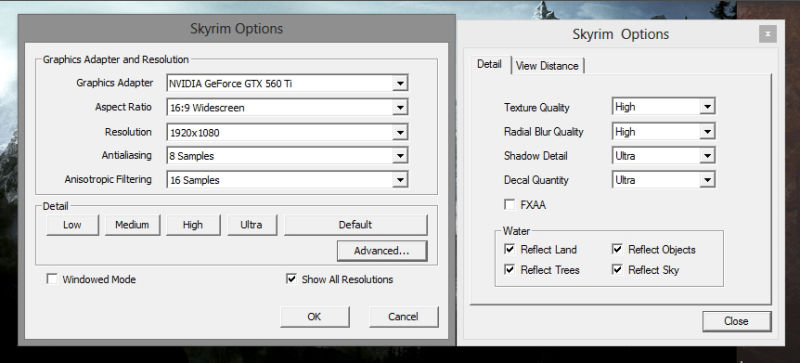Open the Decal Quantity dropdown

[x=663, y=180]
